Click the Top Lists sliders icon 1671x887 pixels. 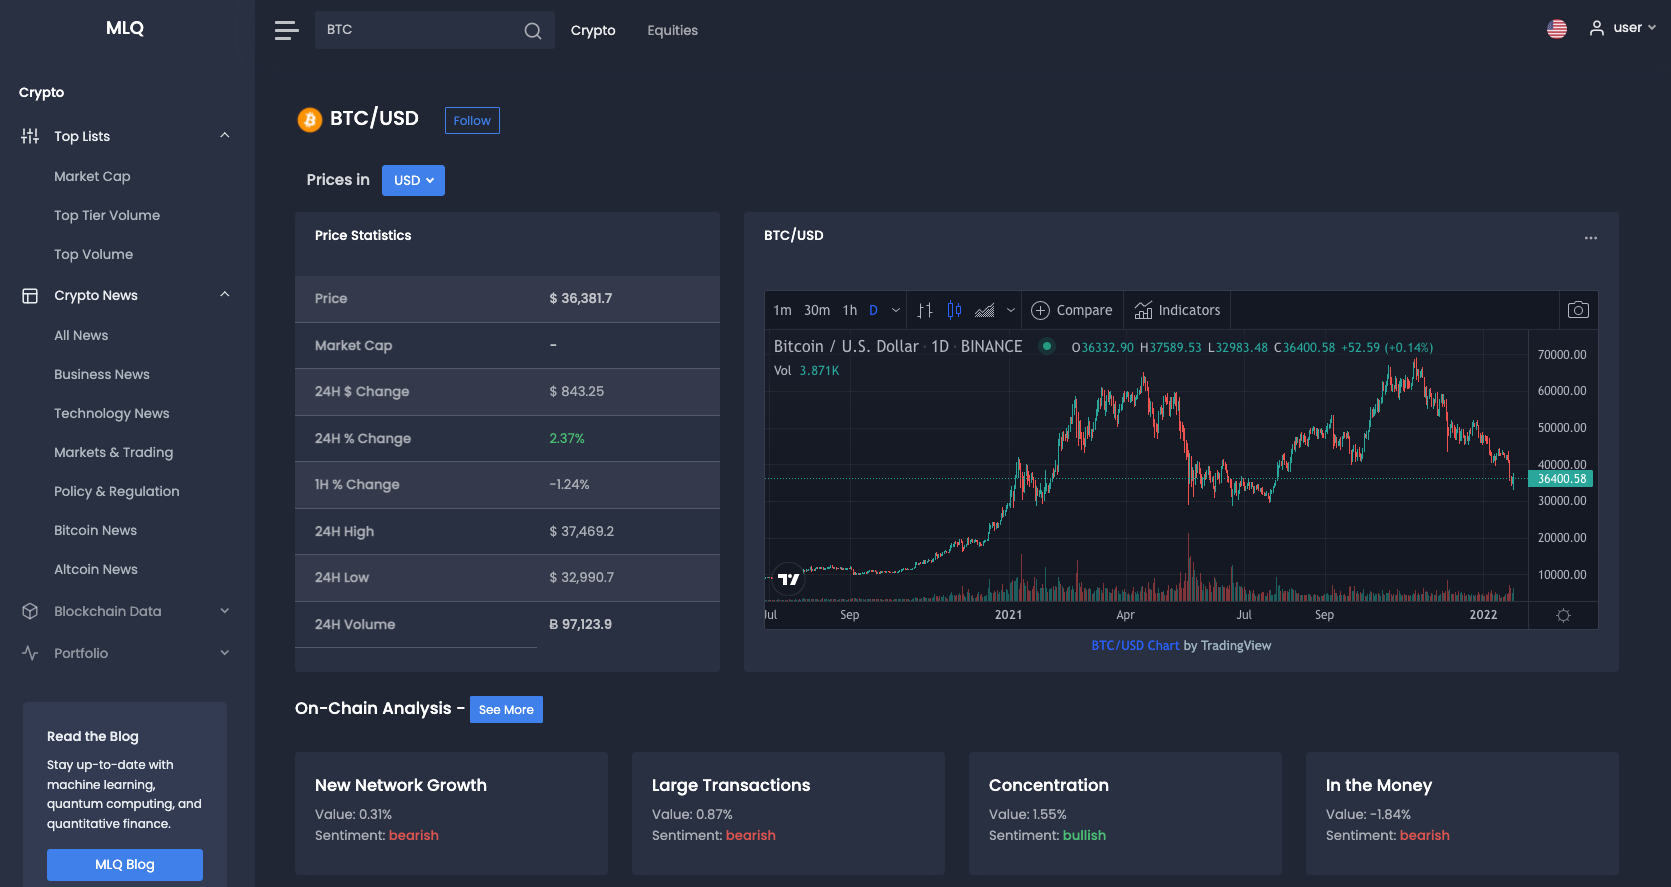pos(30,136)
